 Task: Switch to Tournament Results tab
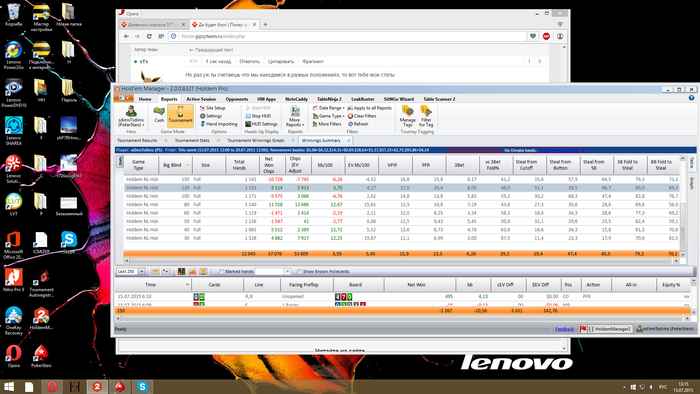(137, 141)
